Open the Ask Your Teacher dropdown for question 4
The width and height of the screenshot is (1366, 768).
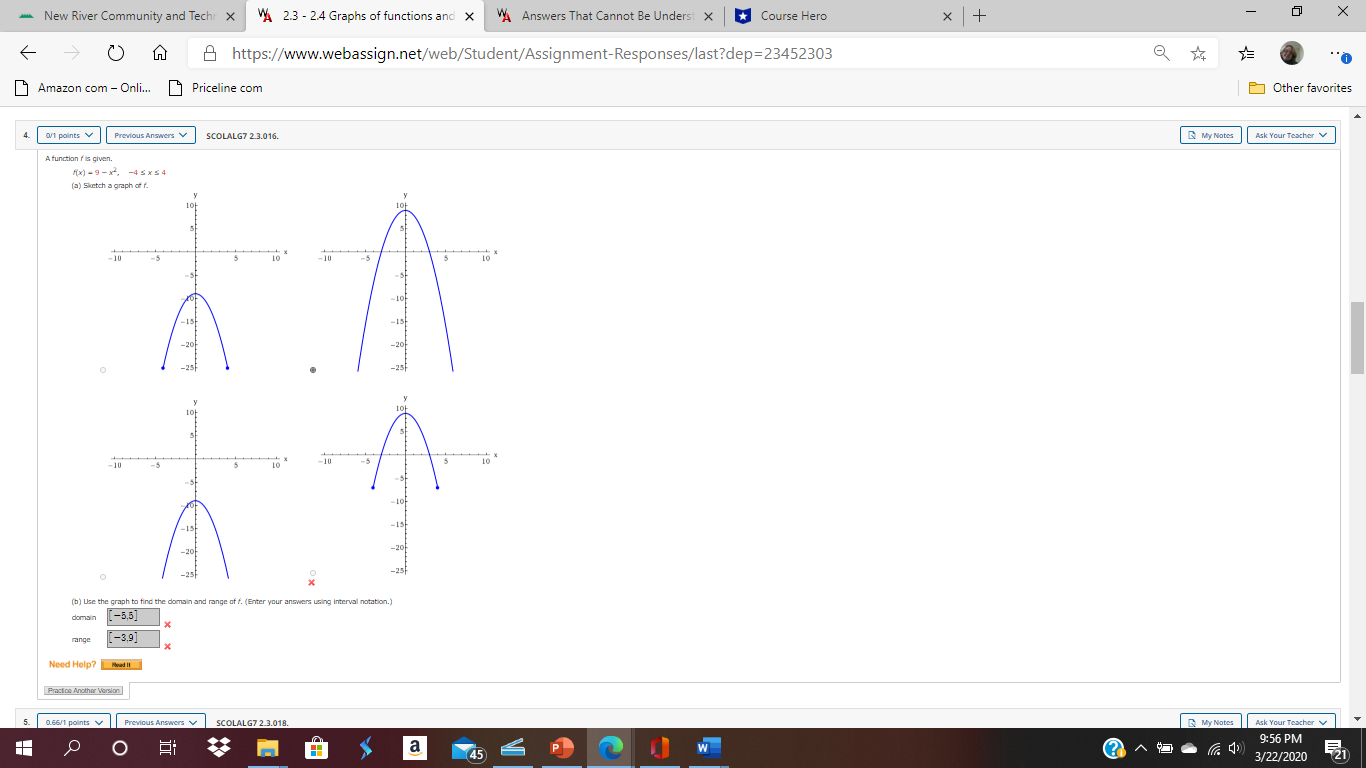pos(1291,135)
